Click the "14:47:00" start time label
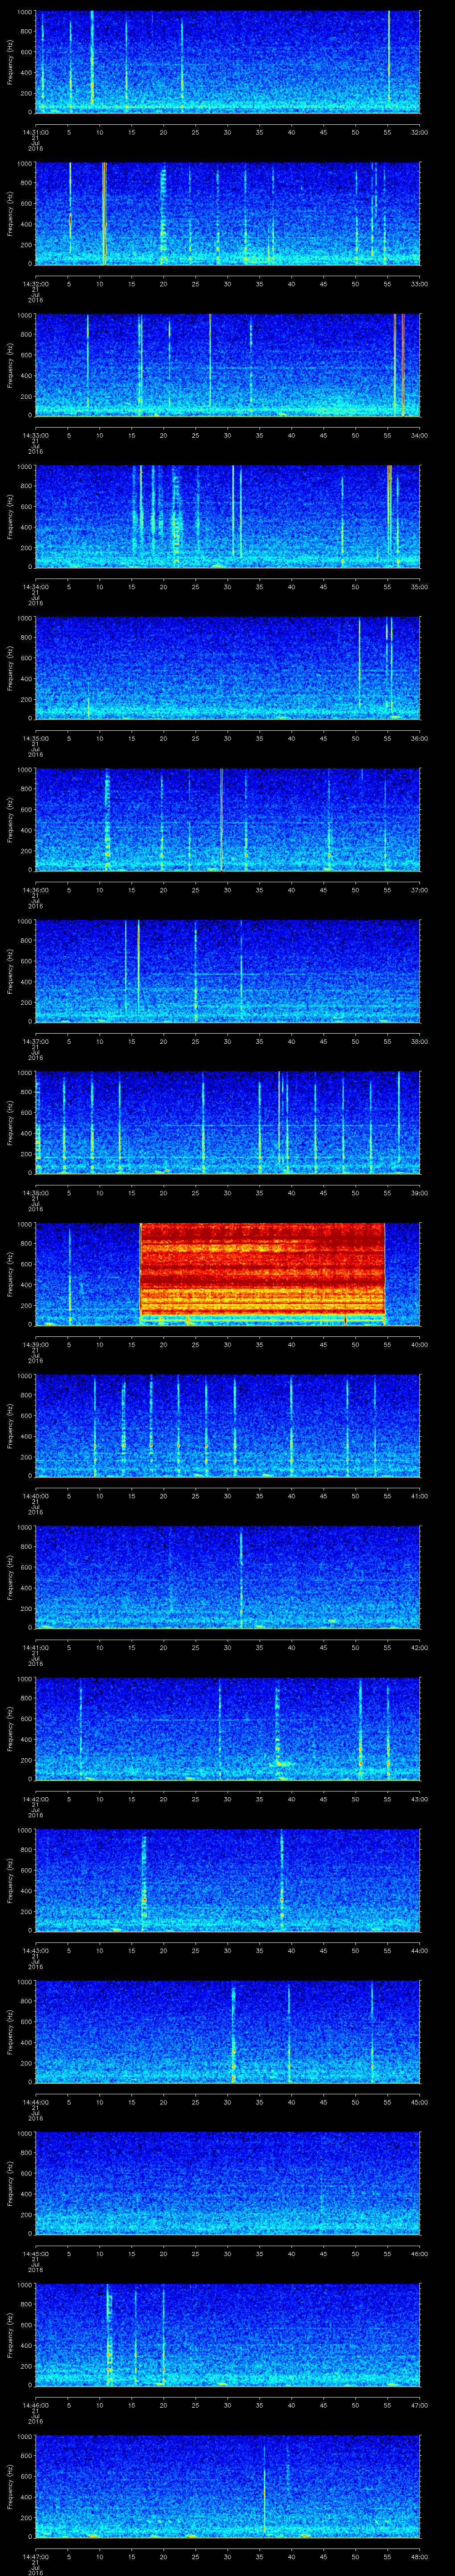 click(x=35, y=2556)
